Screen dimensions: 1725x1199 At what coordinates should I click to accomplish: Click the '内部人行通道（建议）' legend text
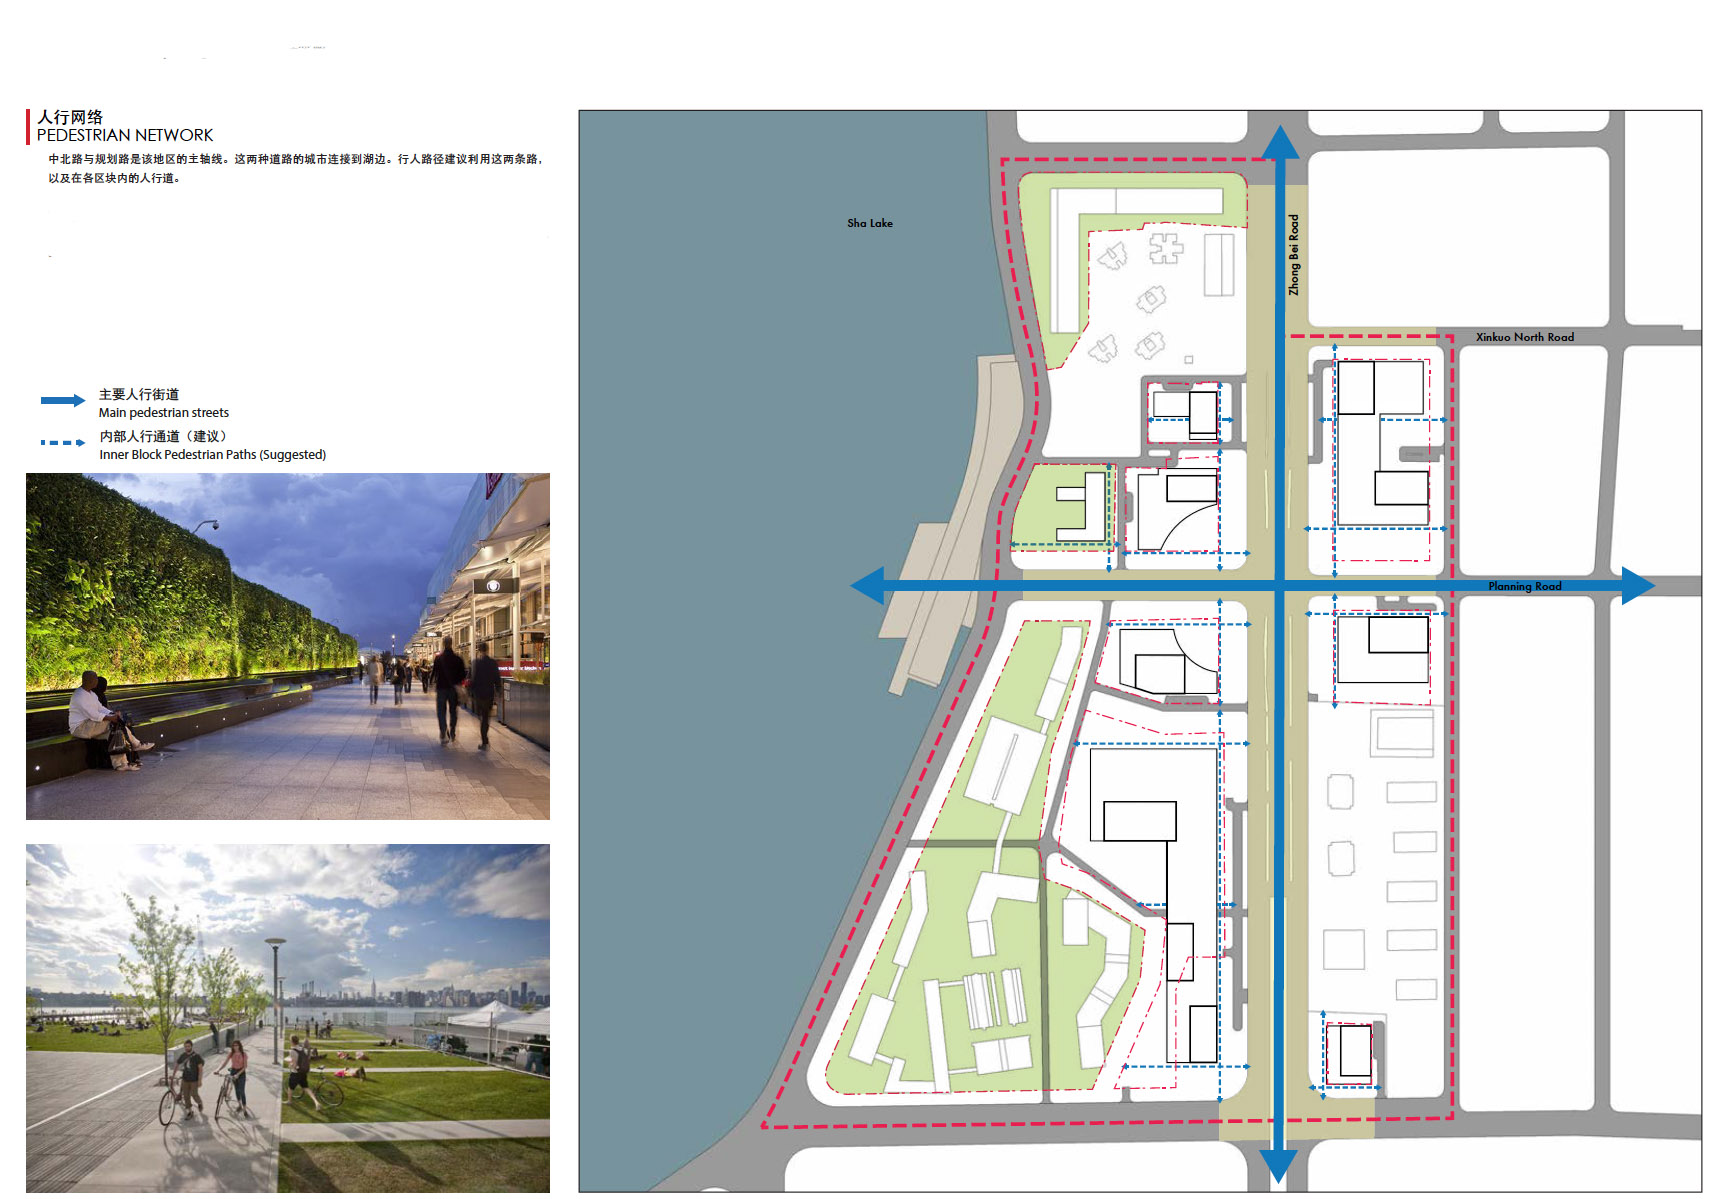[x=164, y=436]
